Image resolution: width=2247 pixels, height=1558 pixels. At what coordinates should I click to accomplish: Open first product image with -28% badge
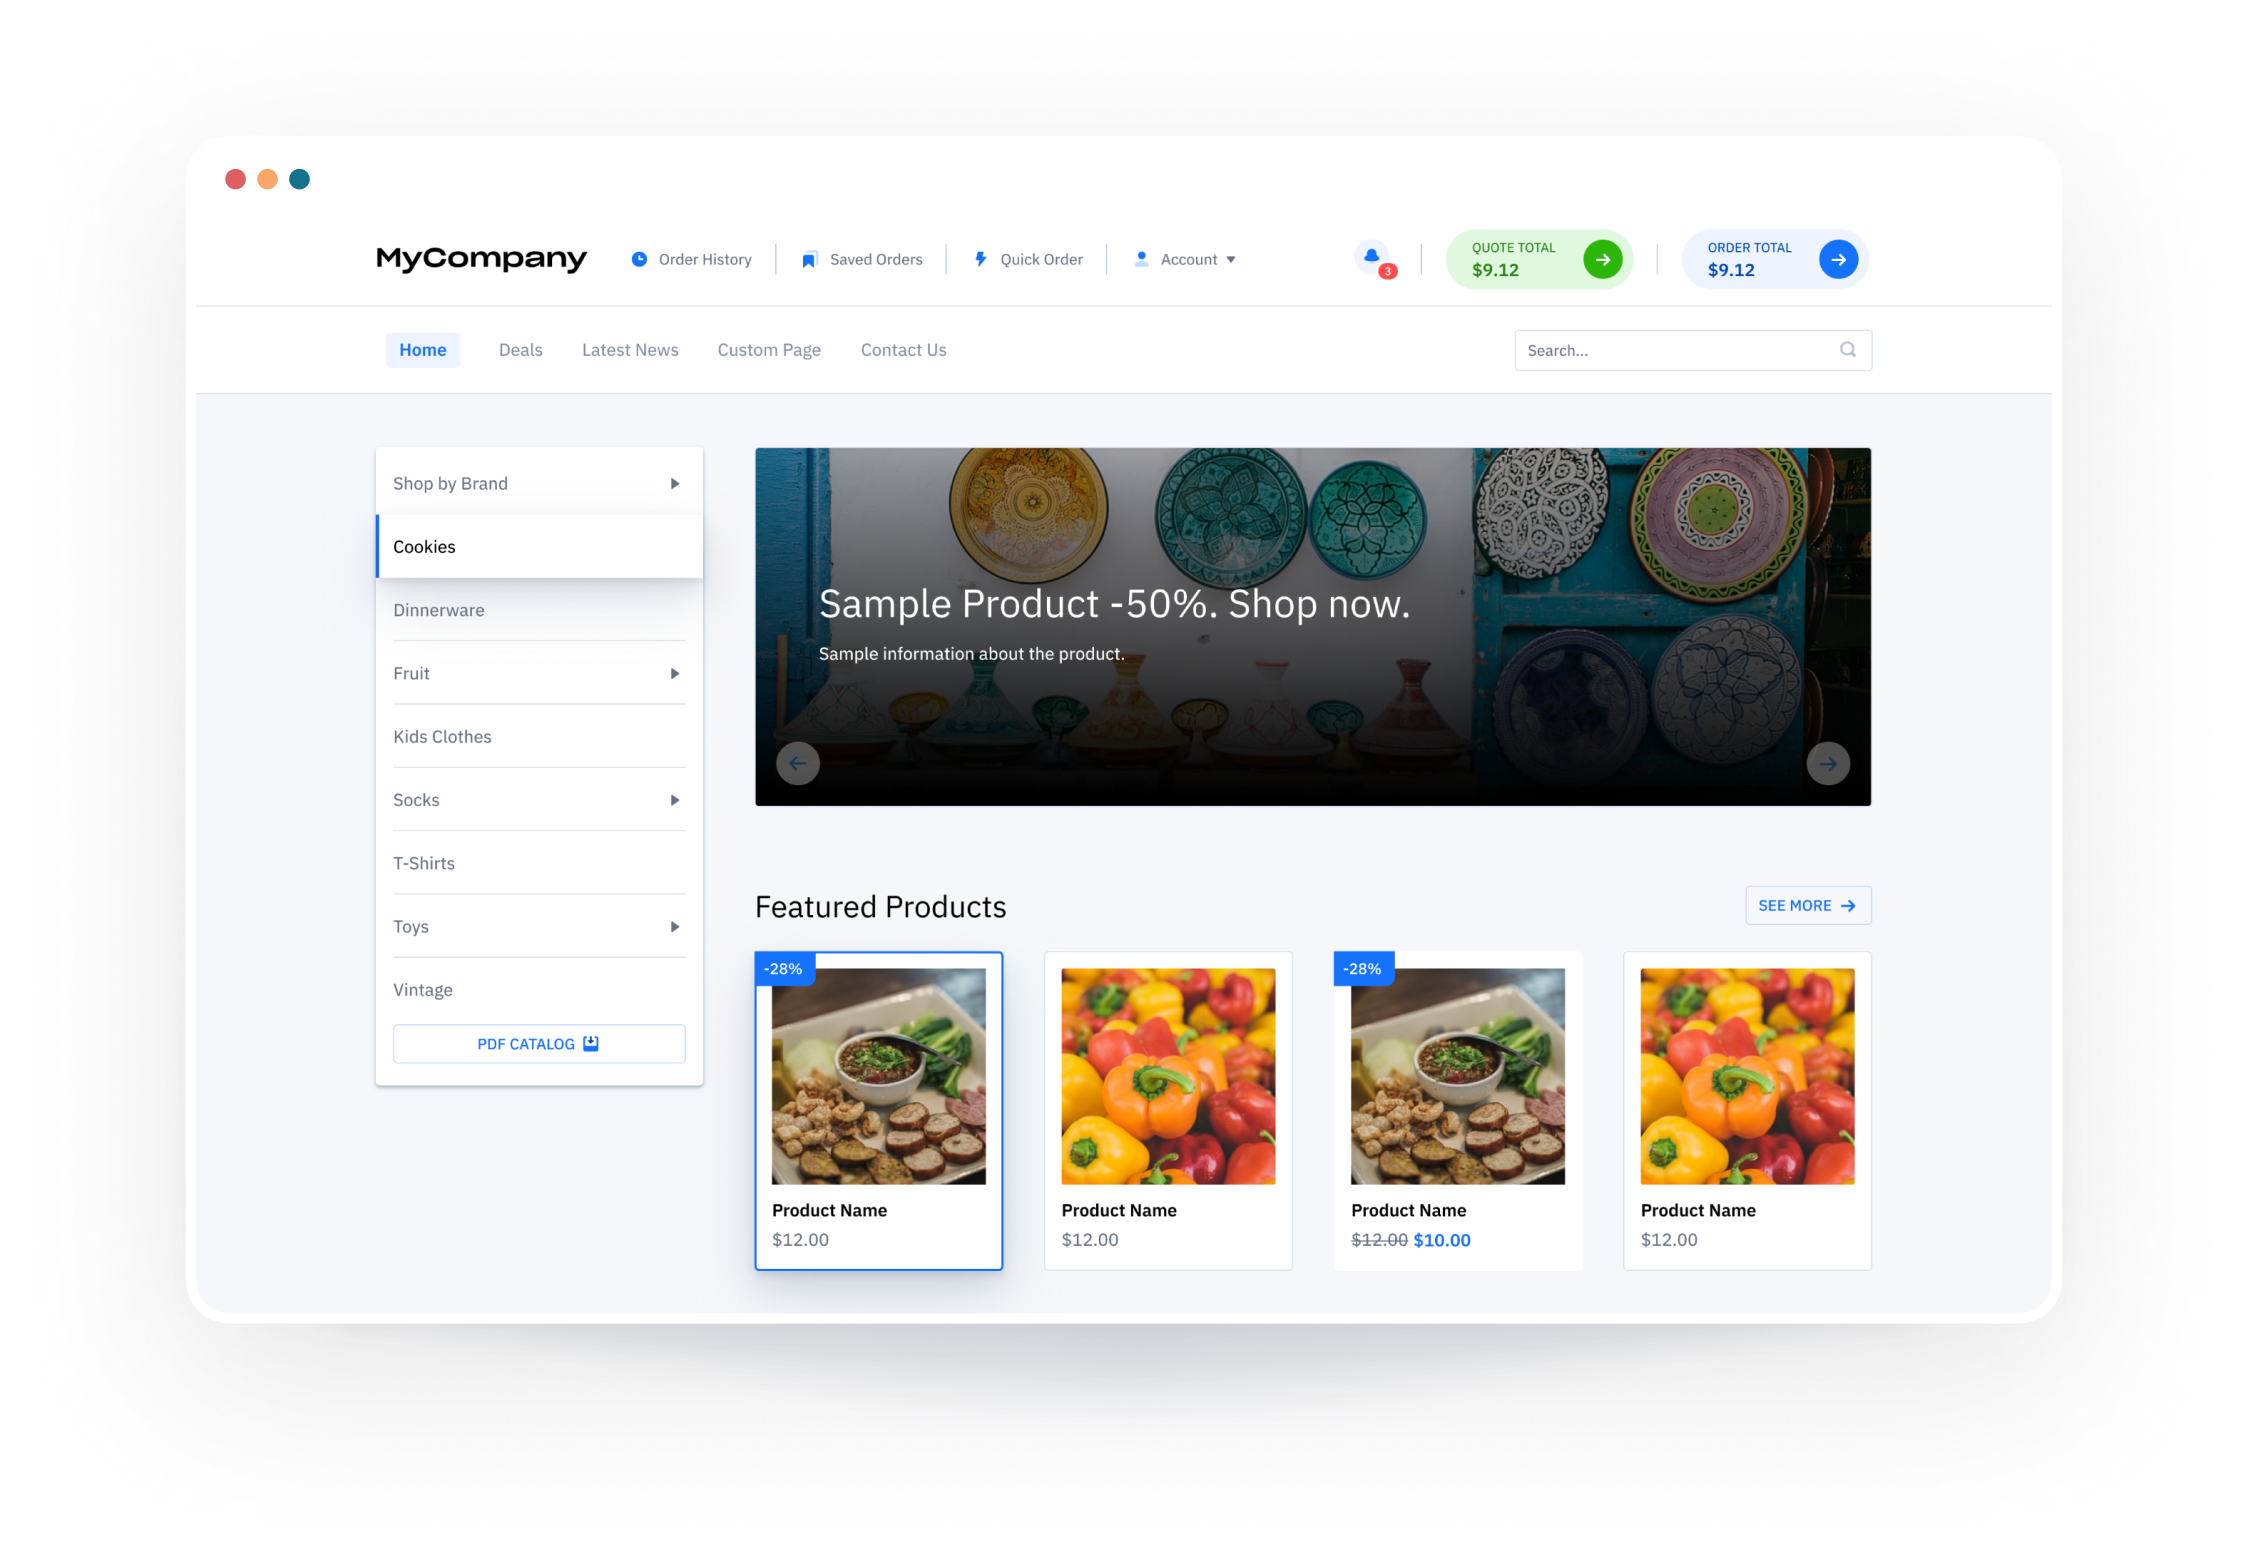click(x=879, y=1076)
